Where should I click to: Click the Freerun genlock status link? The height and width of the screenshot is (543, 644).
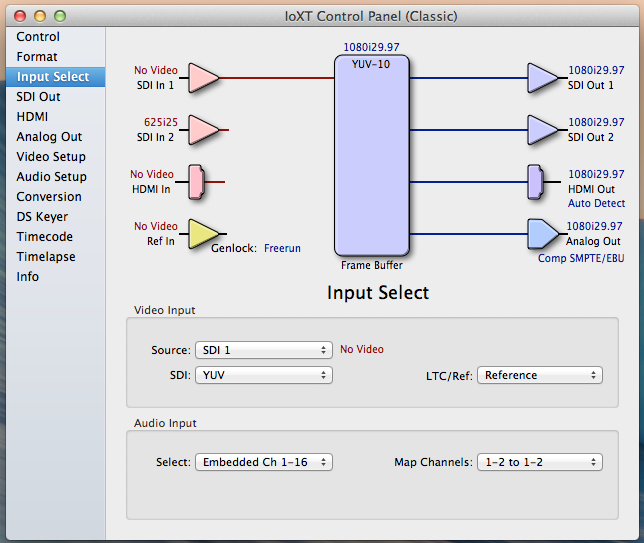tap(282, 248)
